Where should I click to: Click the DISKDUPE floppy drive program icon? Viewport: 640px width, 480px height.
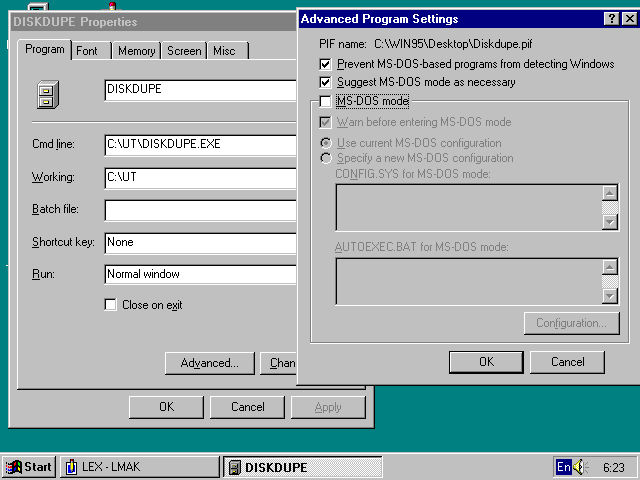pyautogui.click(x=45, y=95)
